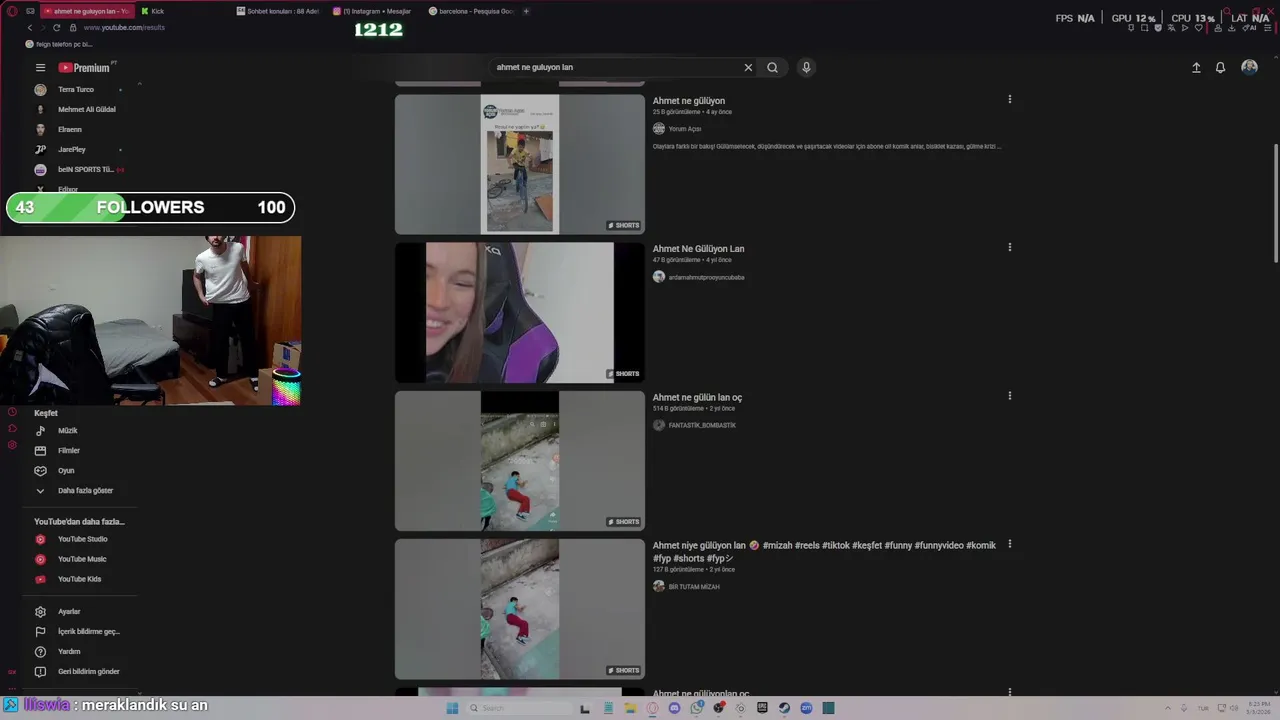Image resolution: width=1280 pixels, height=720 pixels.
Task: Open YouTube Studio from sidebar
Action: [x=80, y=539]
